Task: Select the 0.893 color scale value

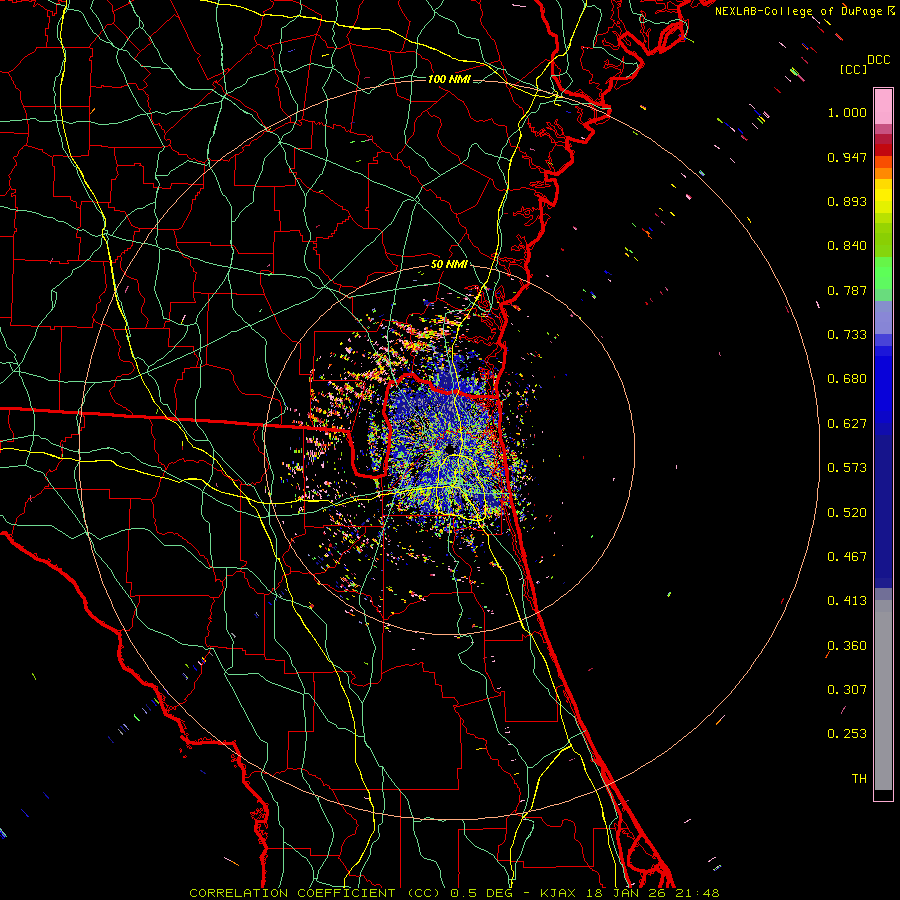Action: 847,201
